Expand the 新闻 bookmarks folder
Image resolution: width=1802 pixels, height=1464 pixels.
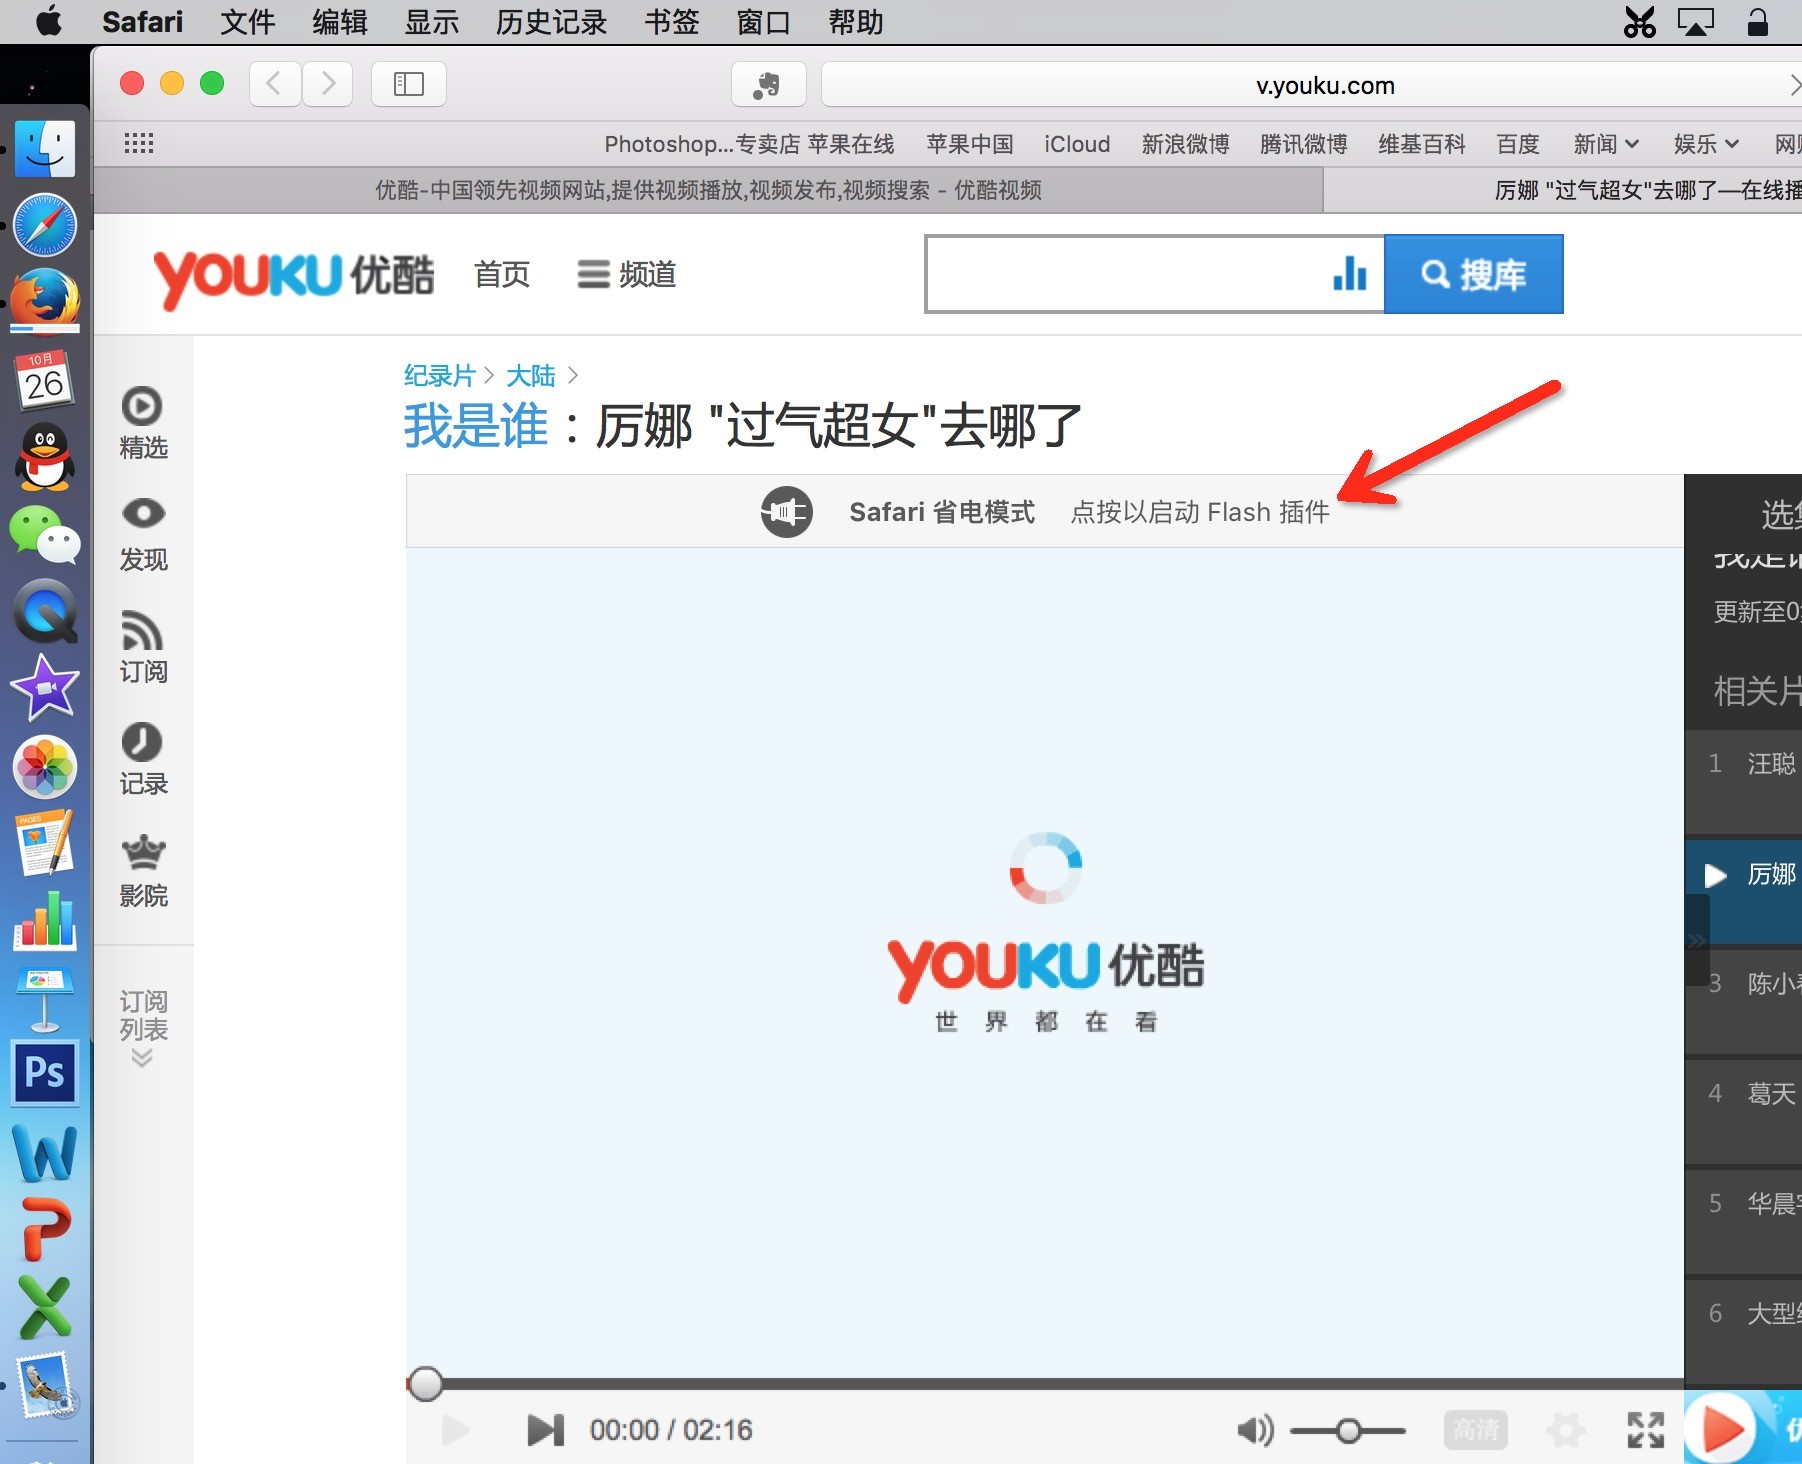point(1605,144)
